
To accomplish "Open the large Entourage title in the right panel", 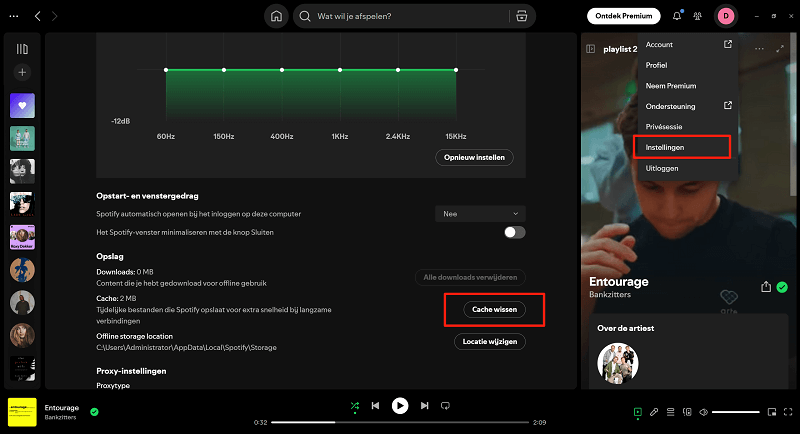I will click(619, 282).
